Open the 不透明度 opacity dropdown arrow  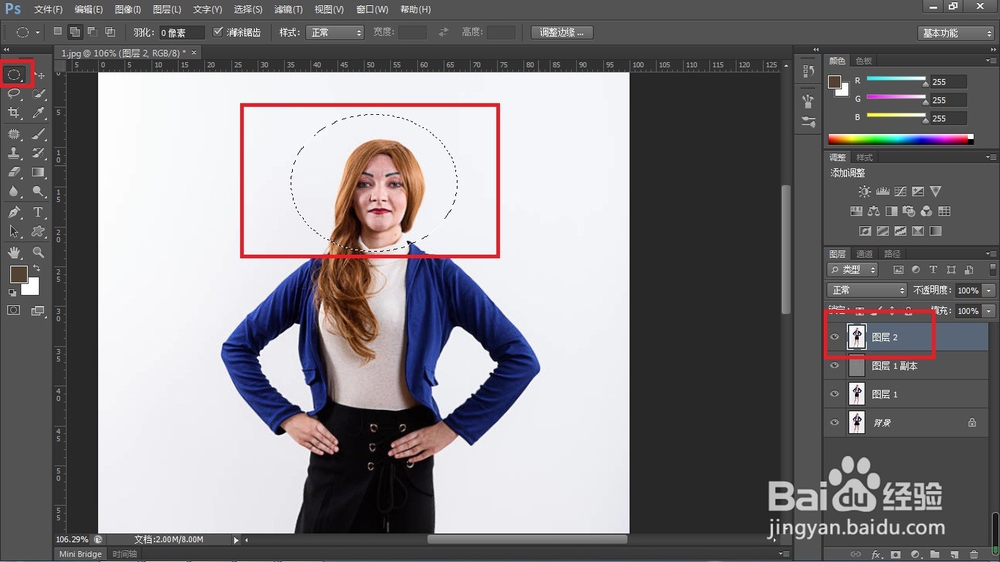coord(989,290)
